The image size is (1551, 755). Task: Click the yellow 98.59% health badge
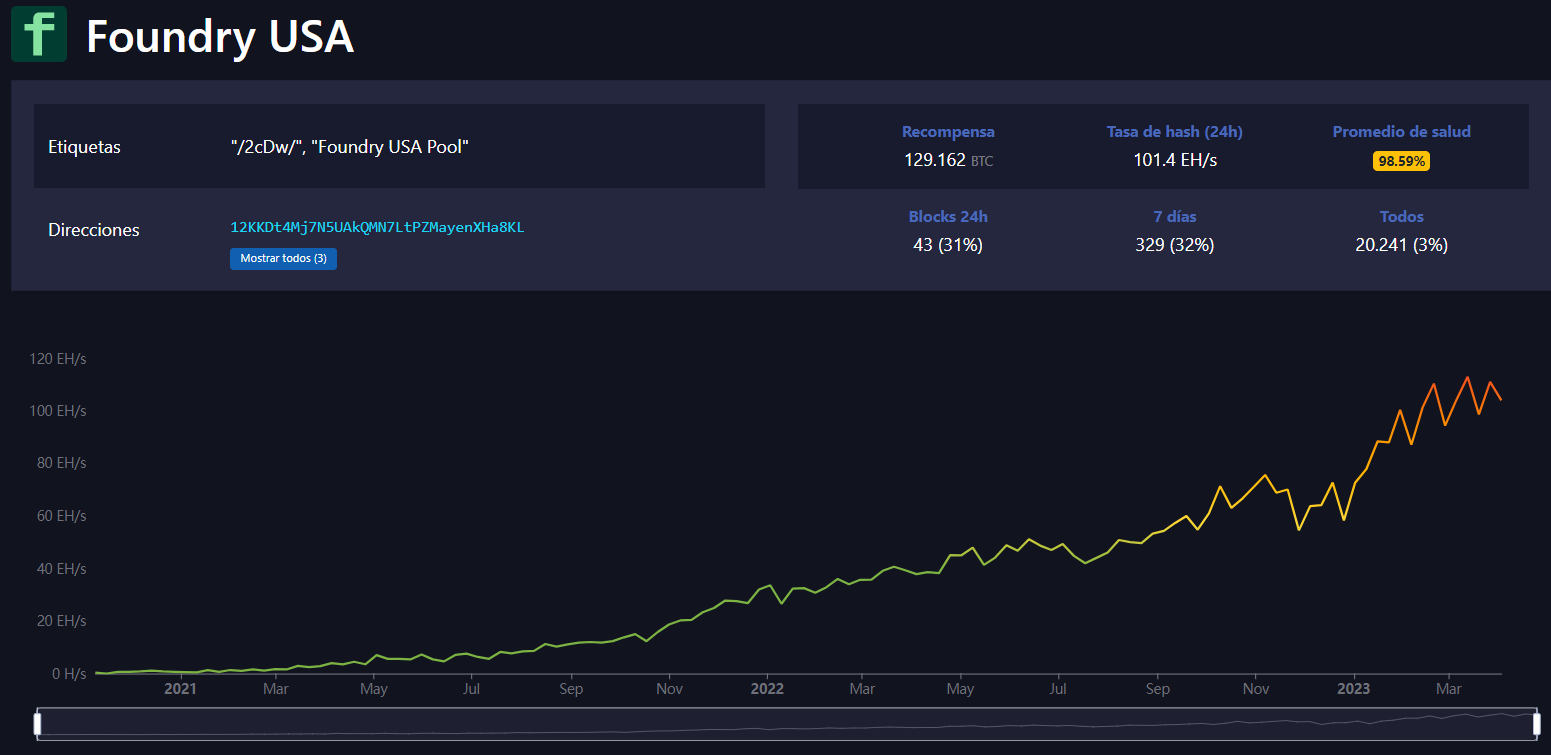(x=1401, y=161)
